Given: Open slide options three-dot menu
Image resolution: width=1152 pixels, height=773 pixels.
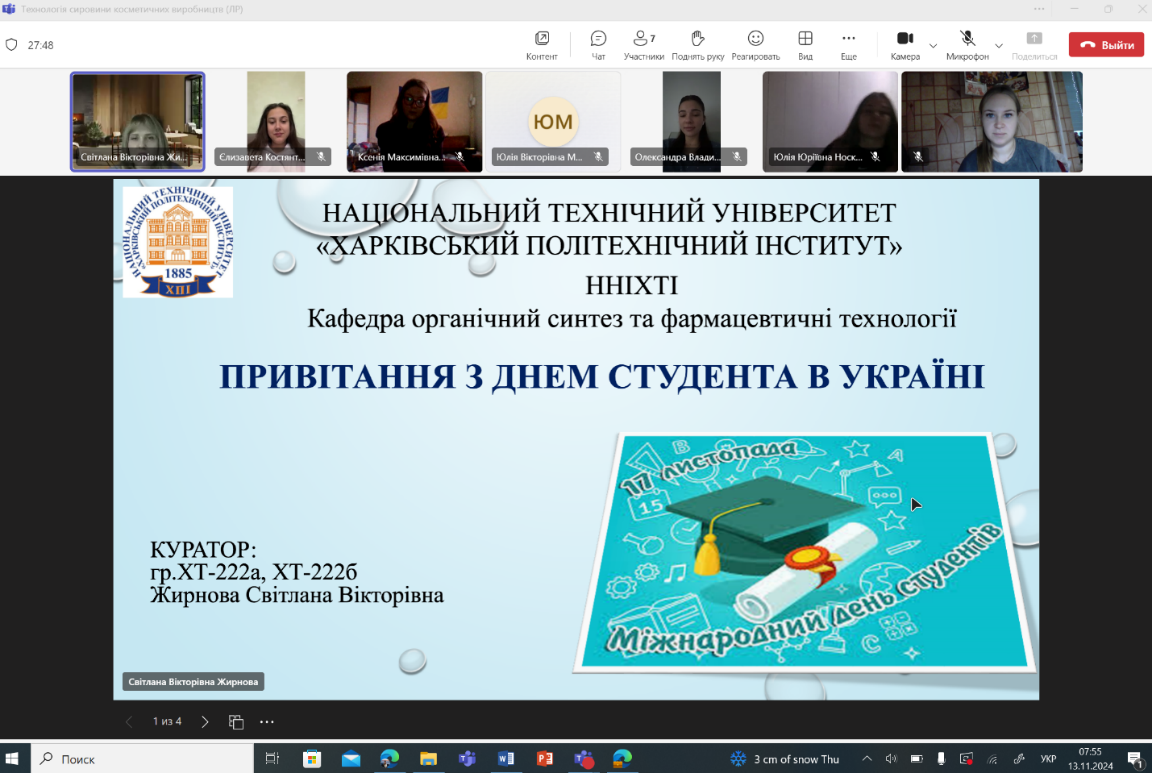Looking at the screenshot, I should [267, 721].
